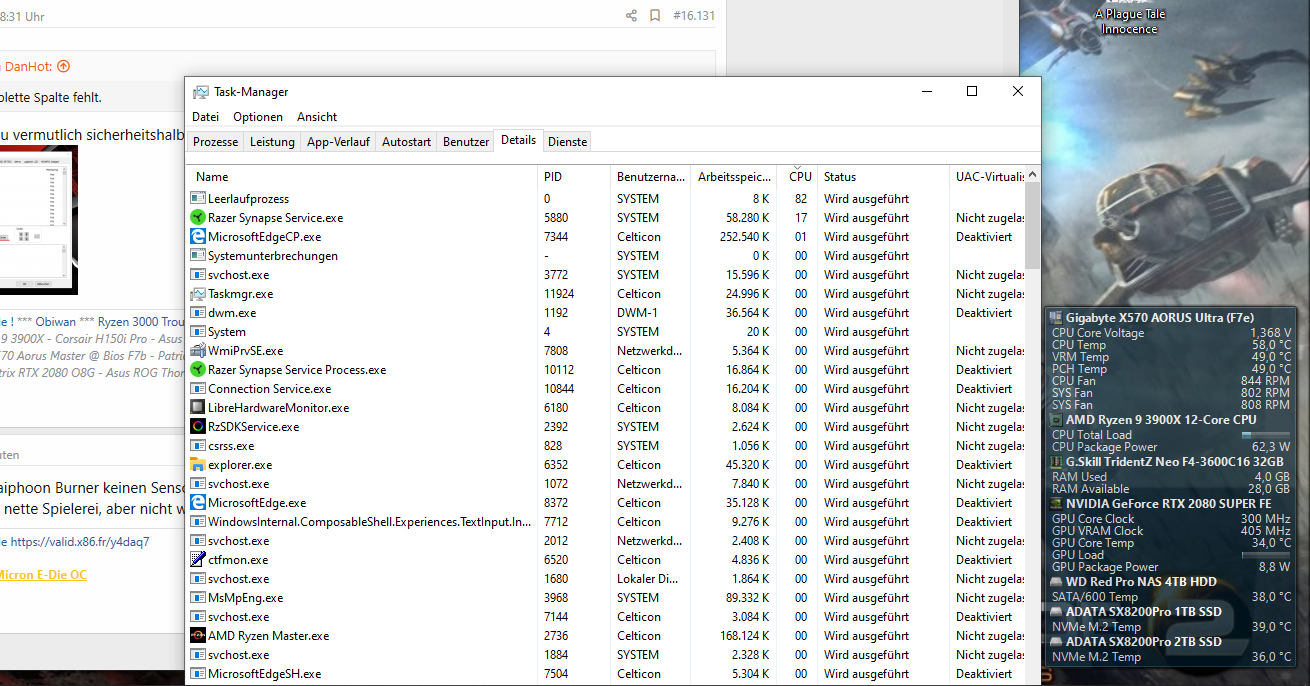Sort by the UAC-Virtualisierung column header
1310x686 pixels.
988,176
